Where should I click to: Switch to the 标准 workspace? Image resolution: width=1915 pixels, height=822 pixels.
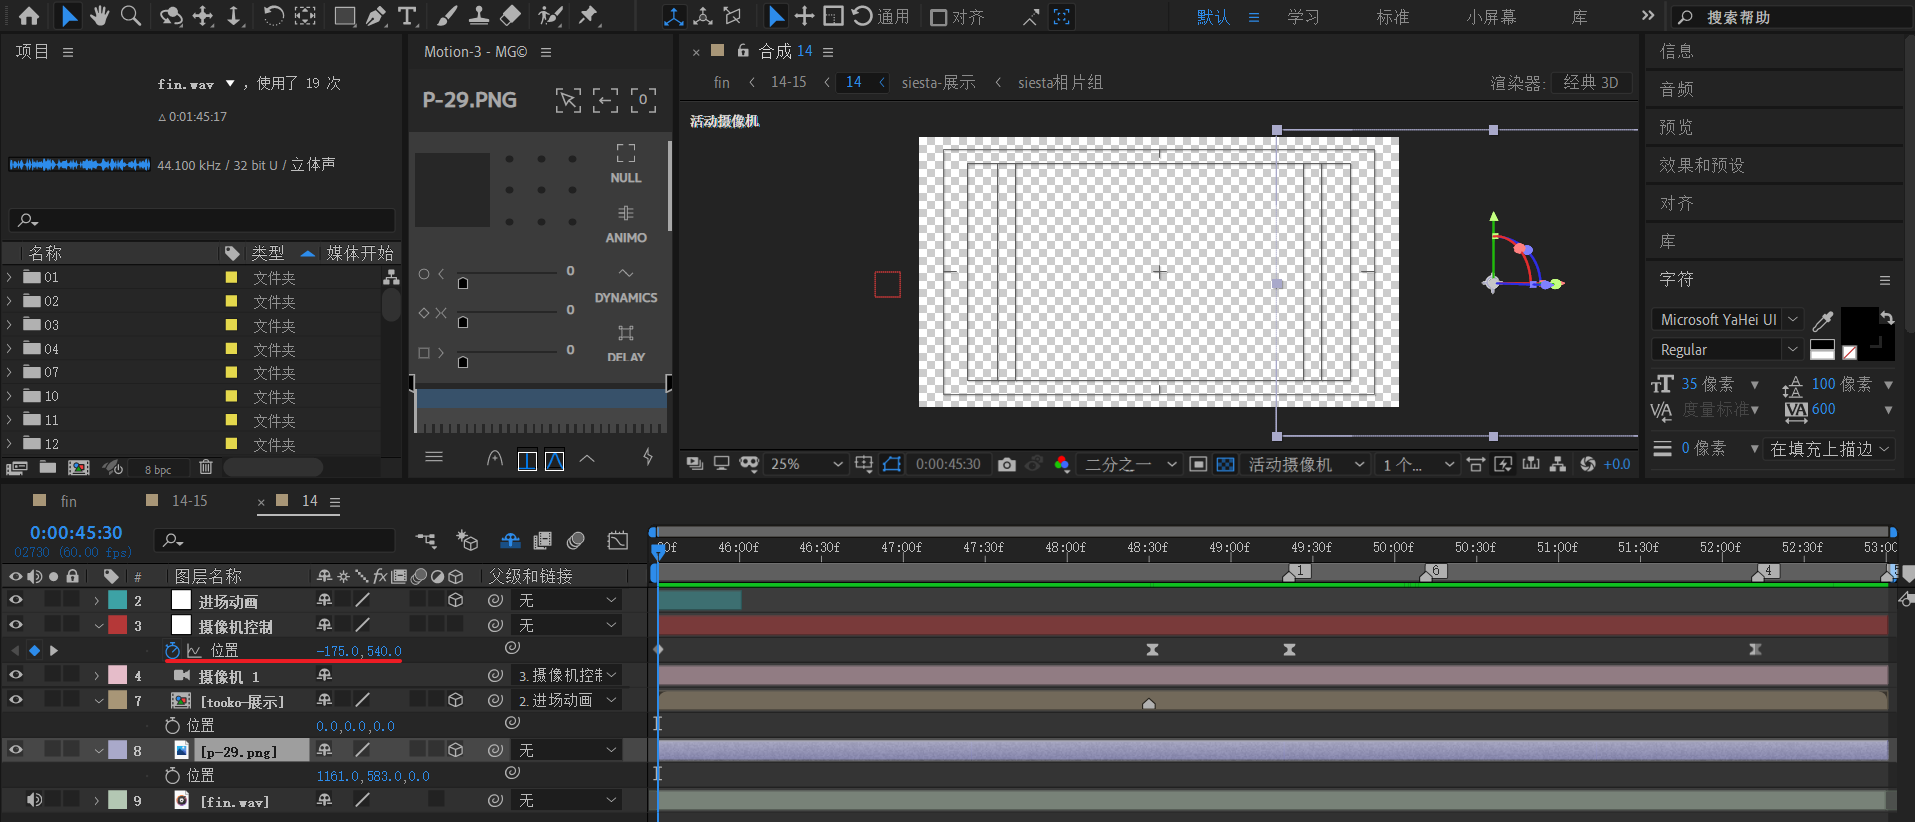click(1393, 17)
